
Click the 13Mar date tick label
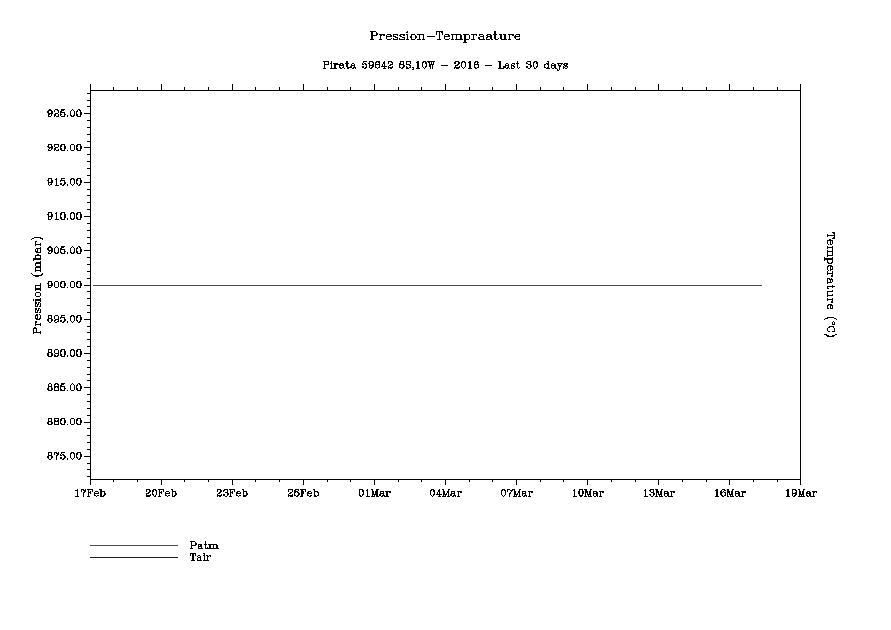click(x=658, y=493)
